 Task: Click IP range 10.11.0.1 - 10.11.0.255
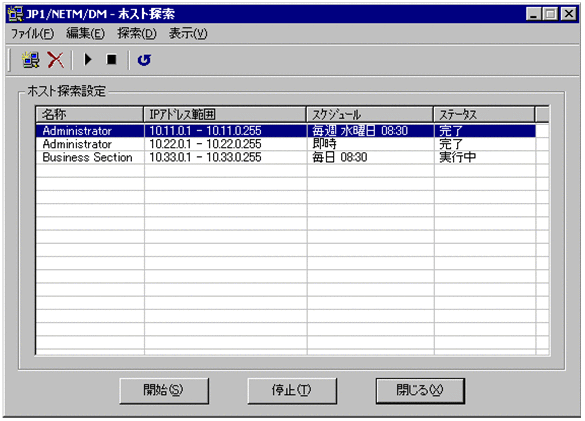coord(205,131)
